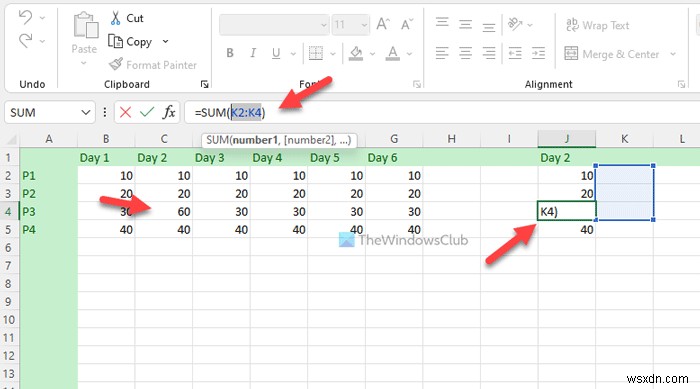Open the Borders dropdown arrow
The image size is (700, 389).
click(x=333, y=54)
